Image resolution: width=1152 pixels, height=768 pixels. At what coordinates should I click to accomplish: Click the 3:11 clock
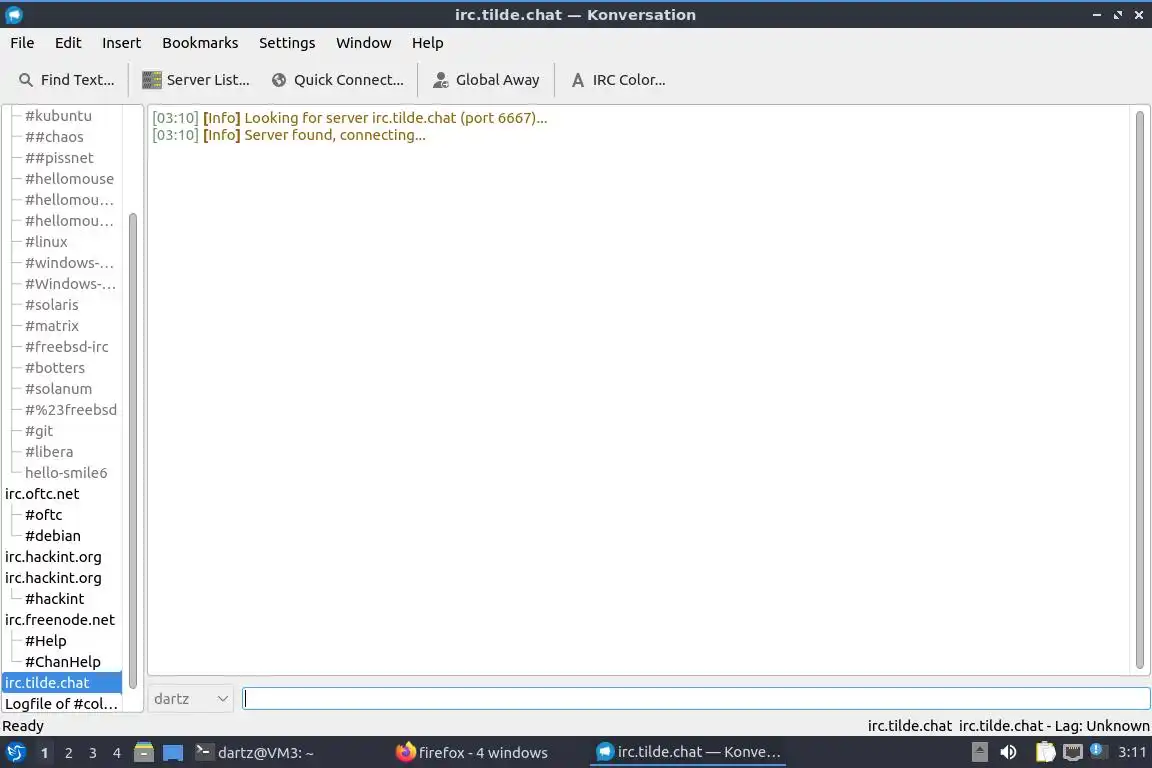pos(1132,752)
